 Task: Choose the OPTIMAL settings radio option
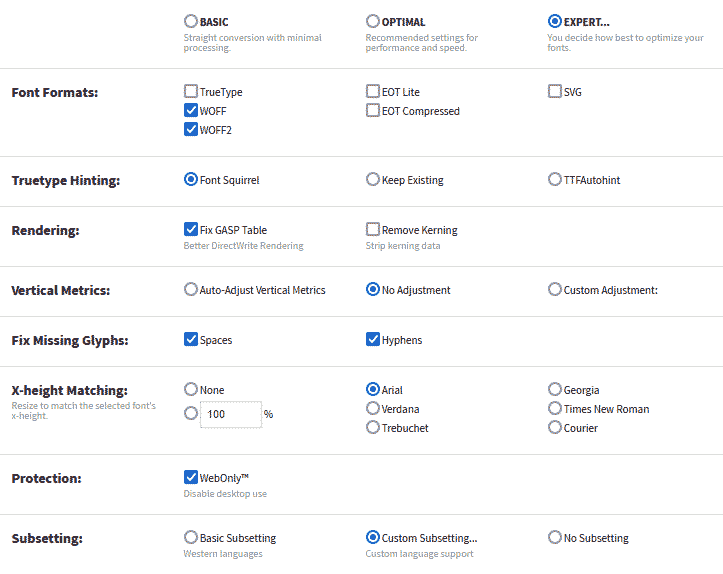point(373,21)
